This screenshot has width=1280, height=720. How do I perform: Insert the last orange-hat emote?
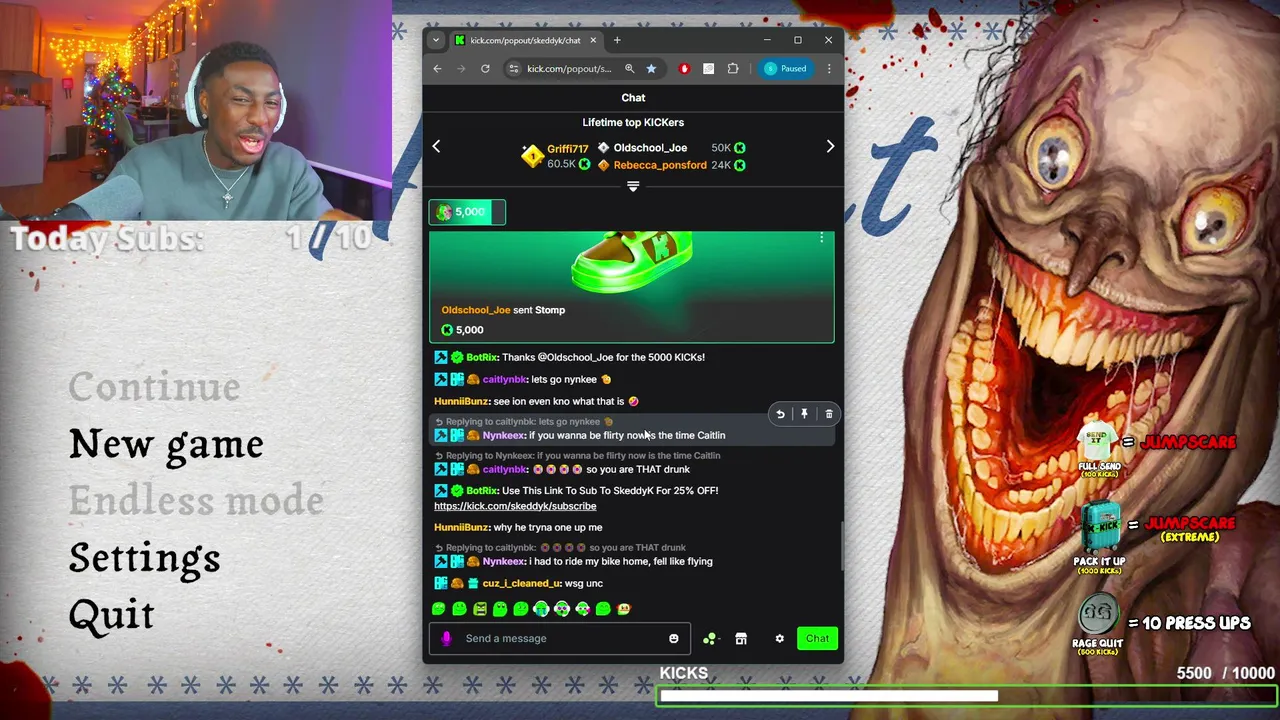[x=624, y=609]
